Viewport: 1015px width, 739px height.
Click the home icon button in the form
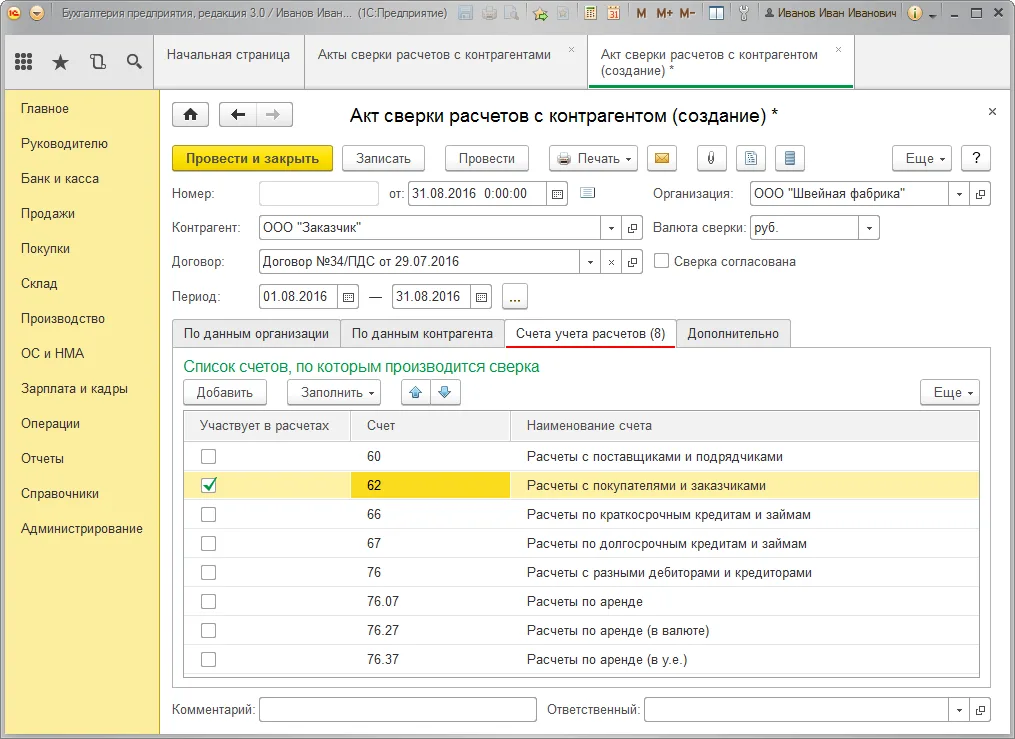(190, 114)
